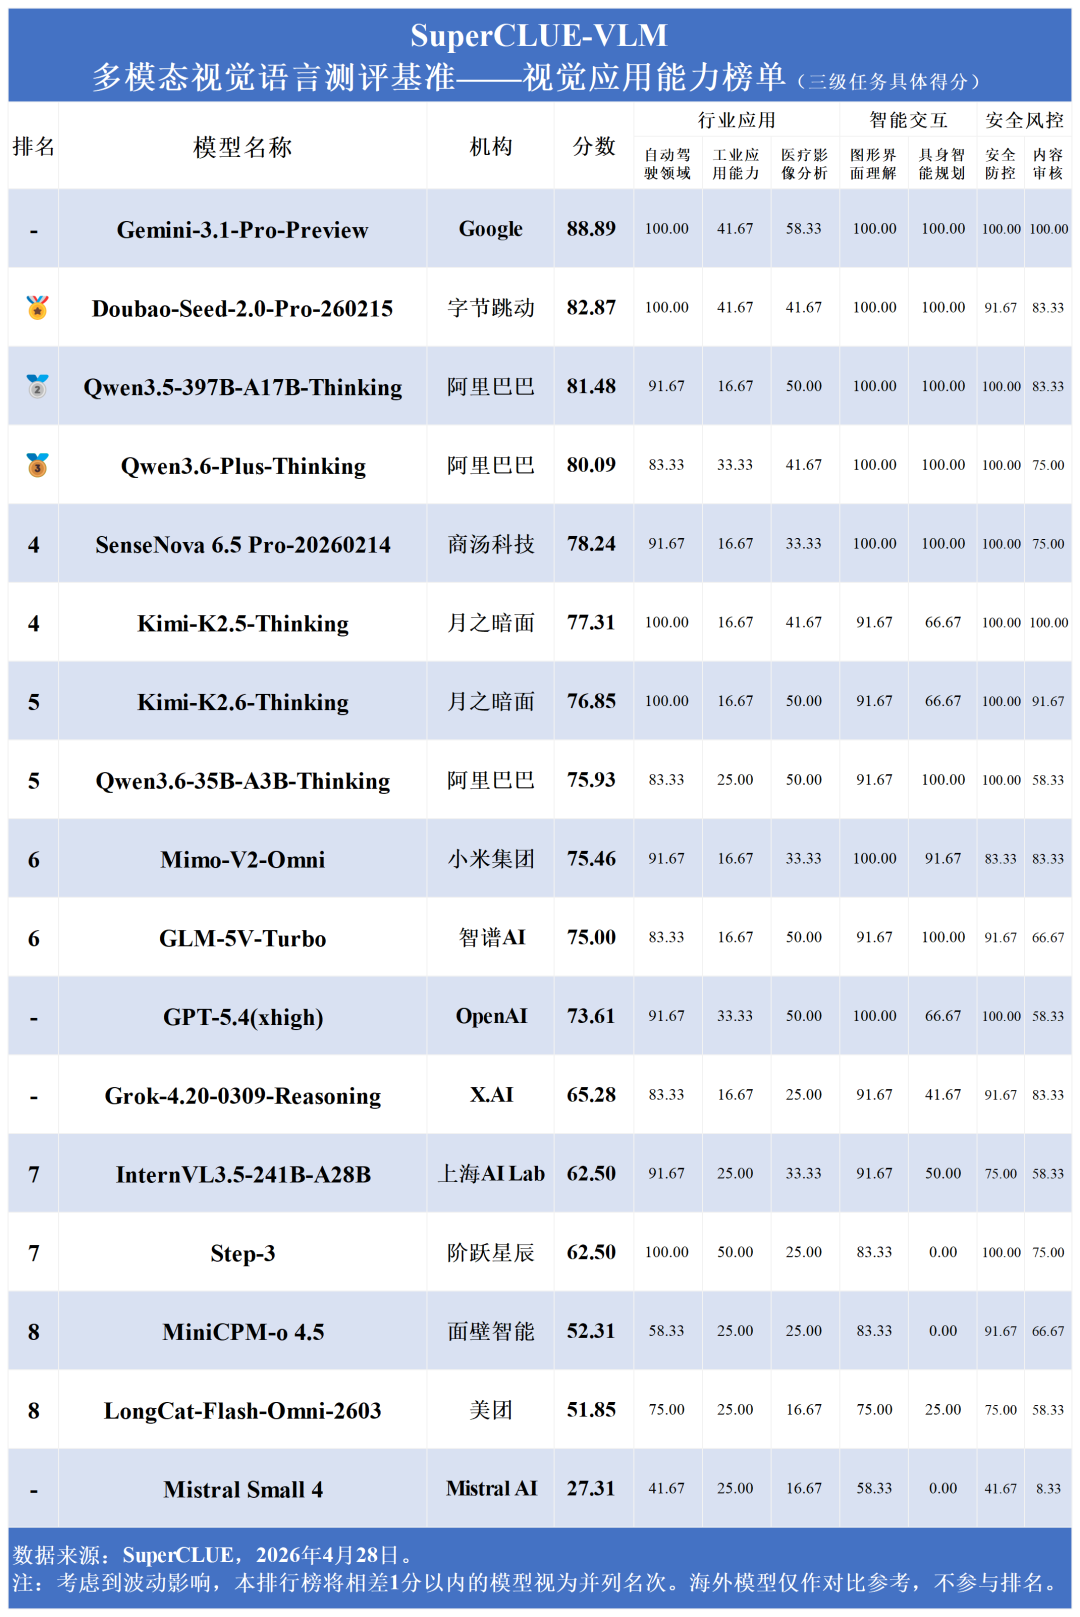Click the 行业应用 category header
Image resolution: width=1080 pixels, height=1617 pixels.
click(737, 120)
